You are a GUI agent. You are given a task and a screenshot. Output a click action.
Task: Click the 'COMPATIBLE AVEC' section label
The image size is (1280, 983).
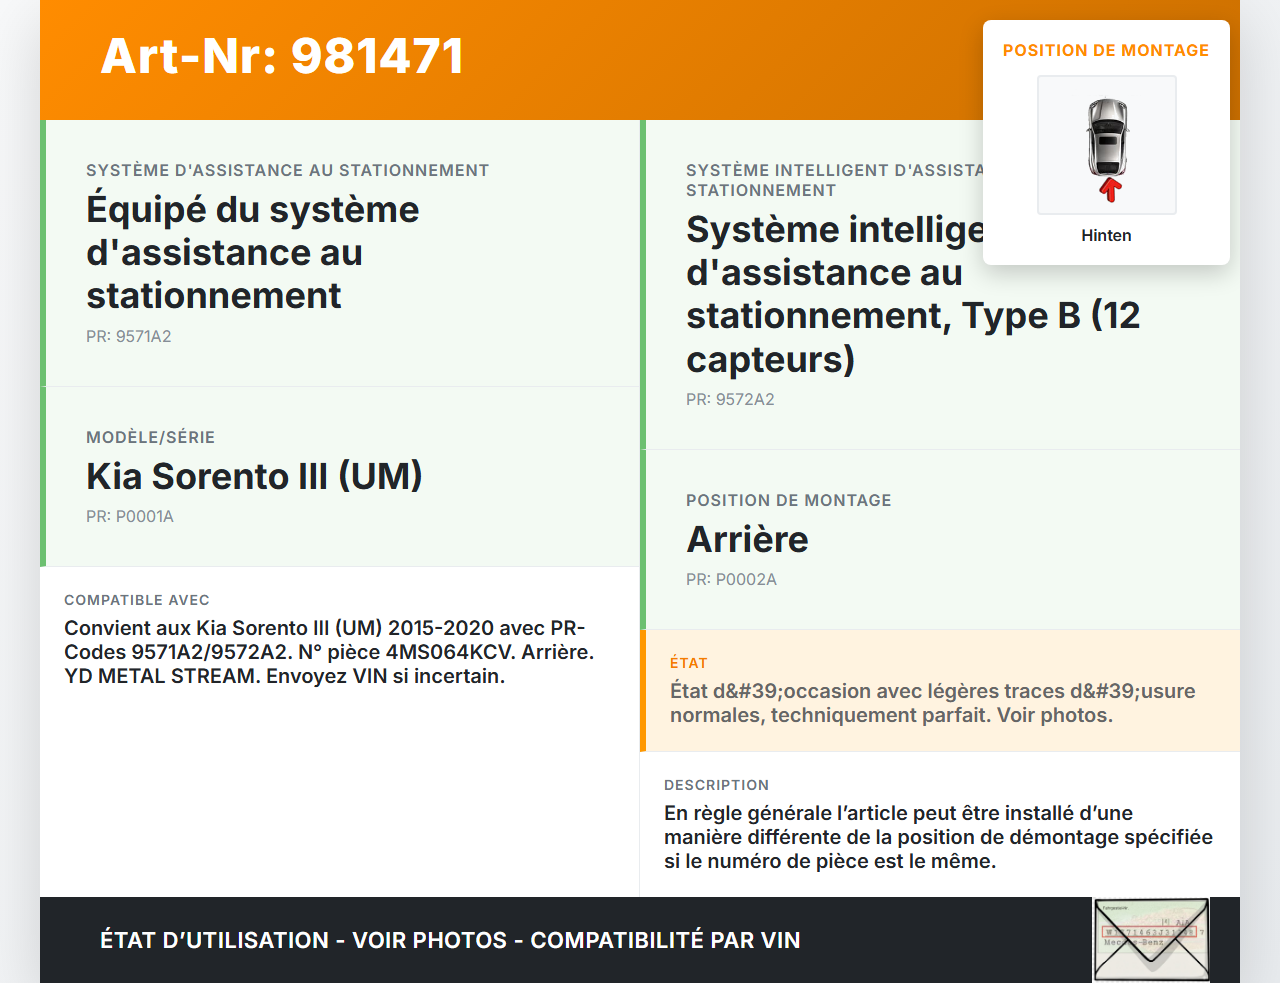(137, 600)
